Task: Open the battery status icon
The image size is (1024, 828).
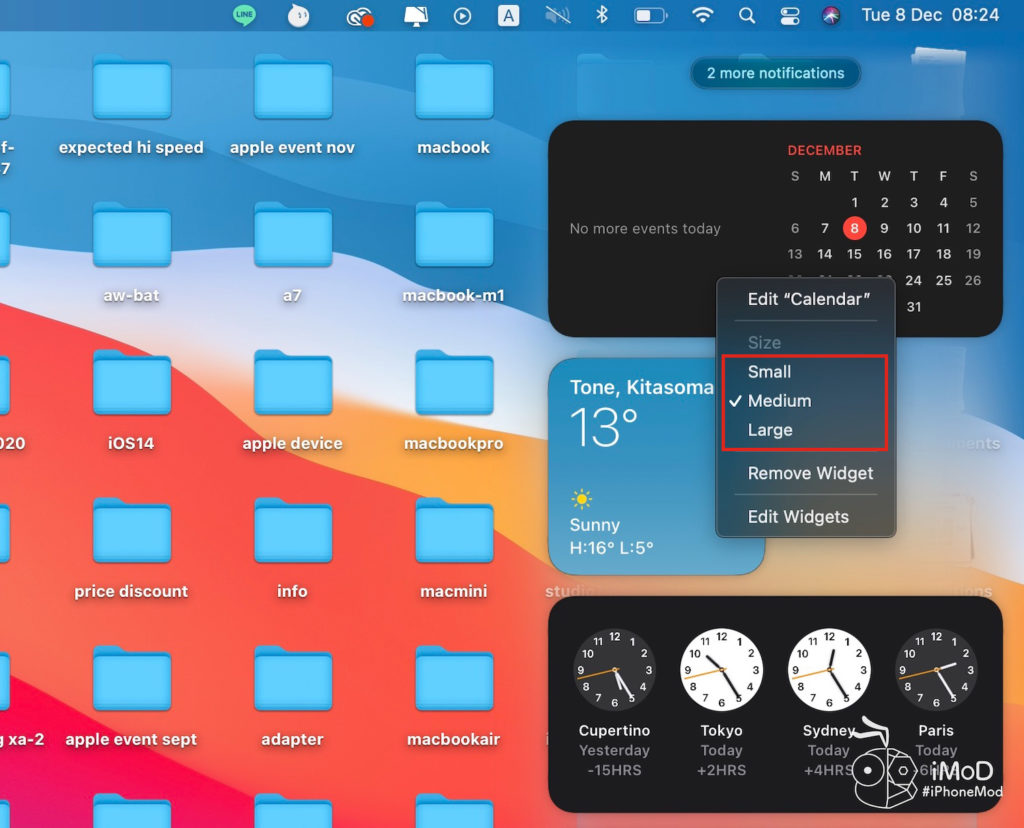Action: [x=650, y=15]
